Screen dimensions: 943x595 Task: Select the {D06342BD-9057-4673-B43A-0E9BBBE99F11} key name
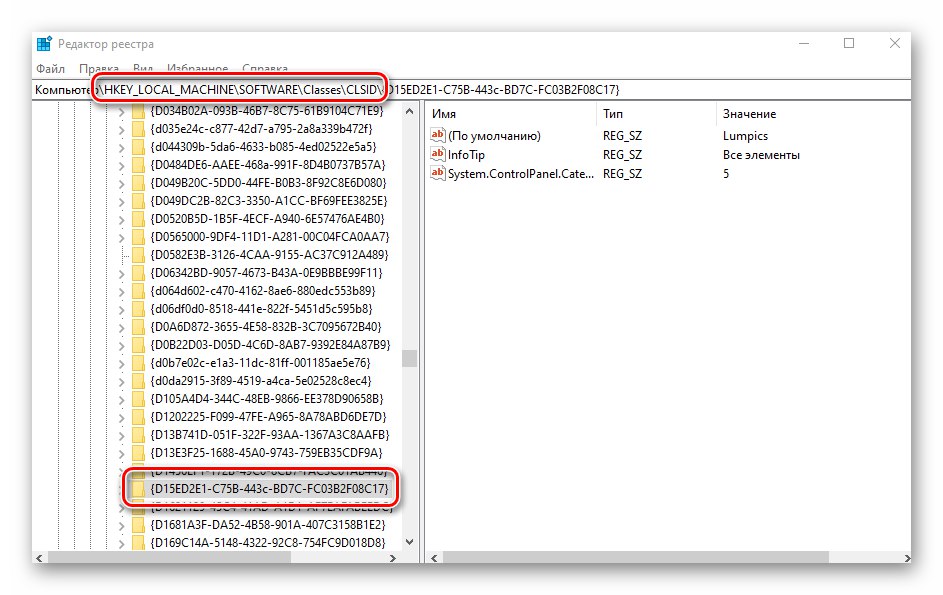(x=266, y=273)
